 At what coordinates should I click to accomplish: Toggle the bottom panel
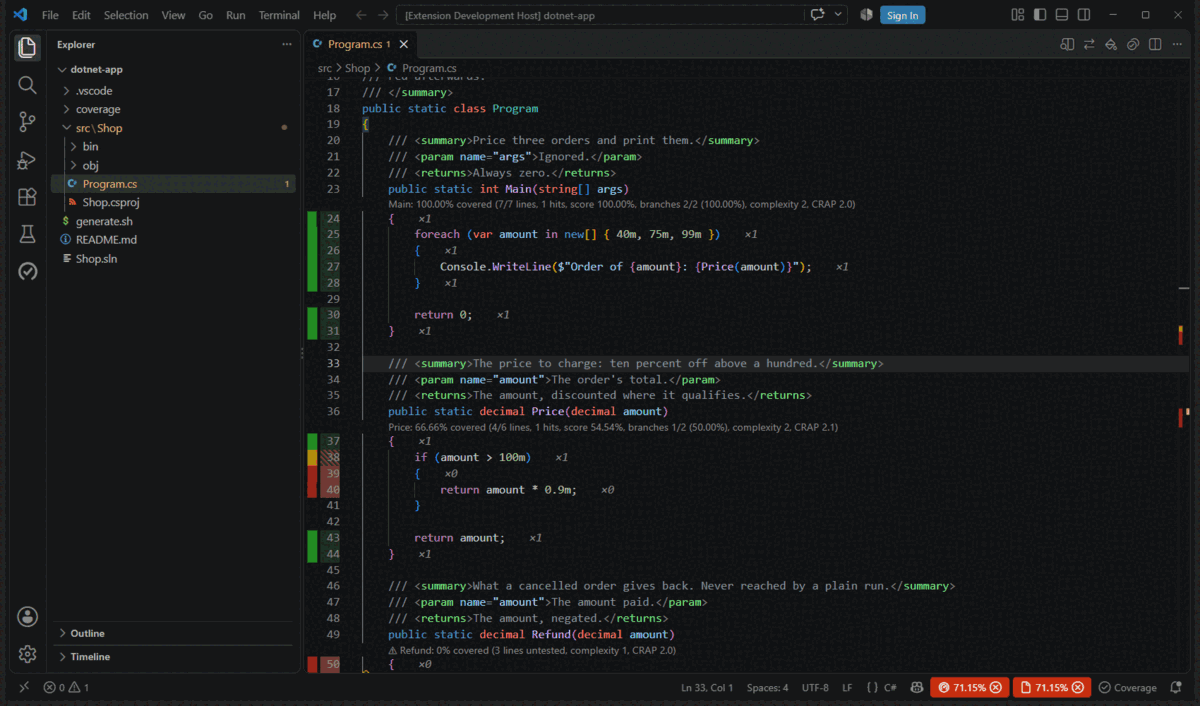pyautogui.click(x=1062, y=15)
